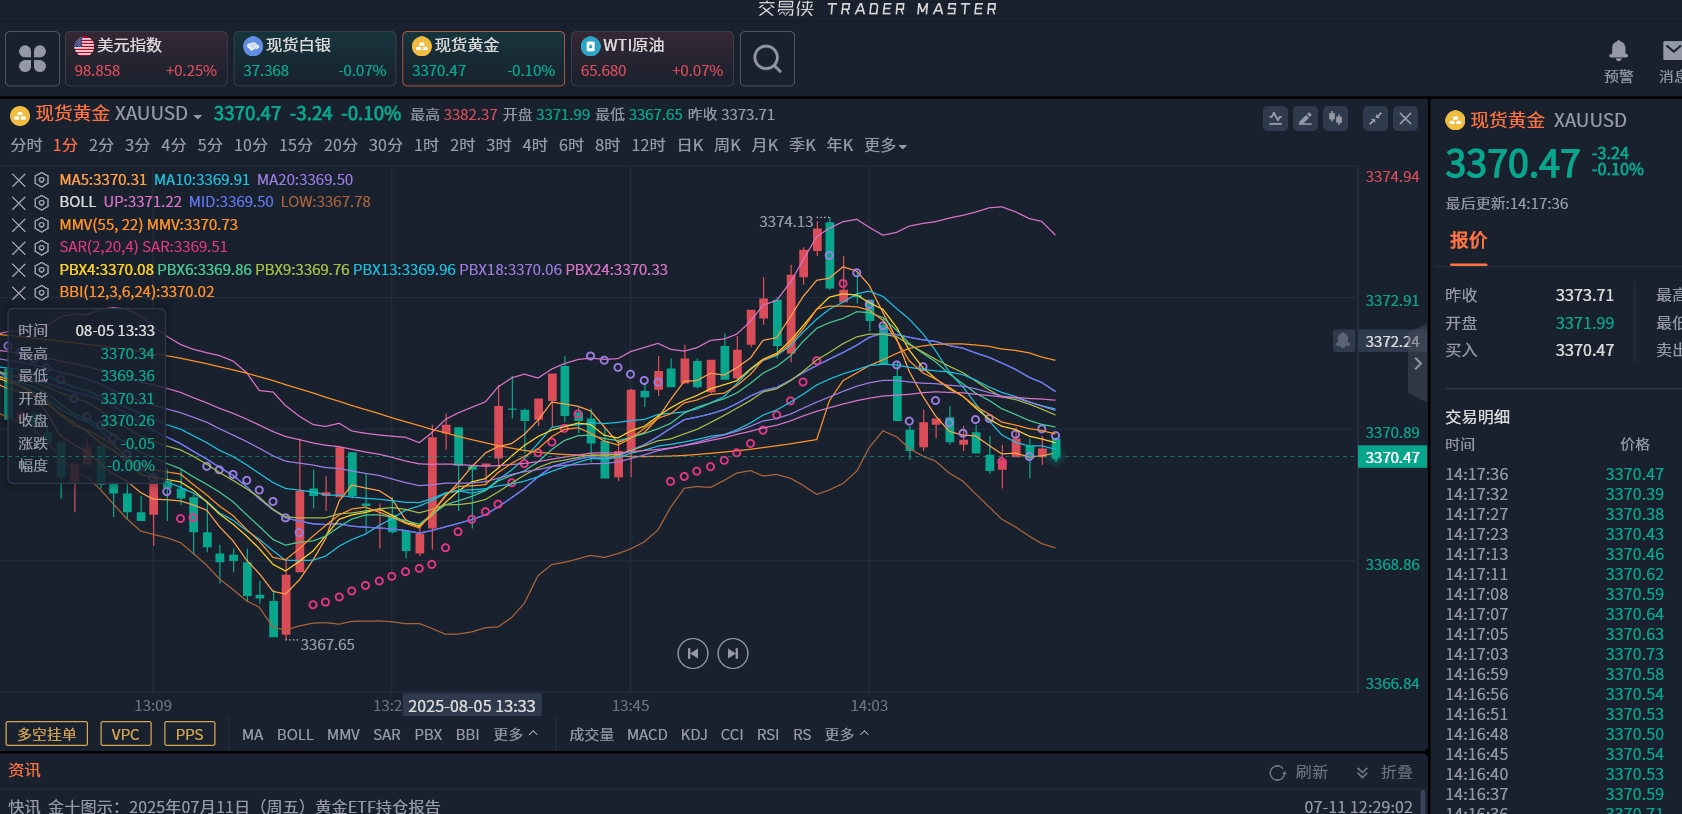The image size is (1682, 814).
Task: Switch to 4时 timeframe
Action: [x=535, y=146]
